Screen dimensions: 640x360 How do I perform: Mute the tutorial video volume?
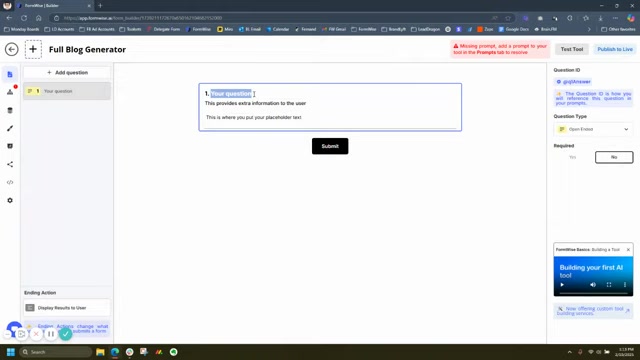tap(593, 285)
